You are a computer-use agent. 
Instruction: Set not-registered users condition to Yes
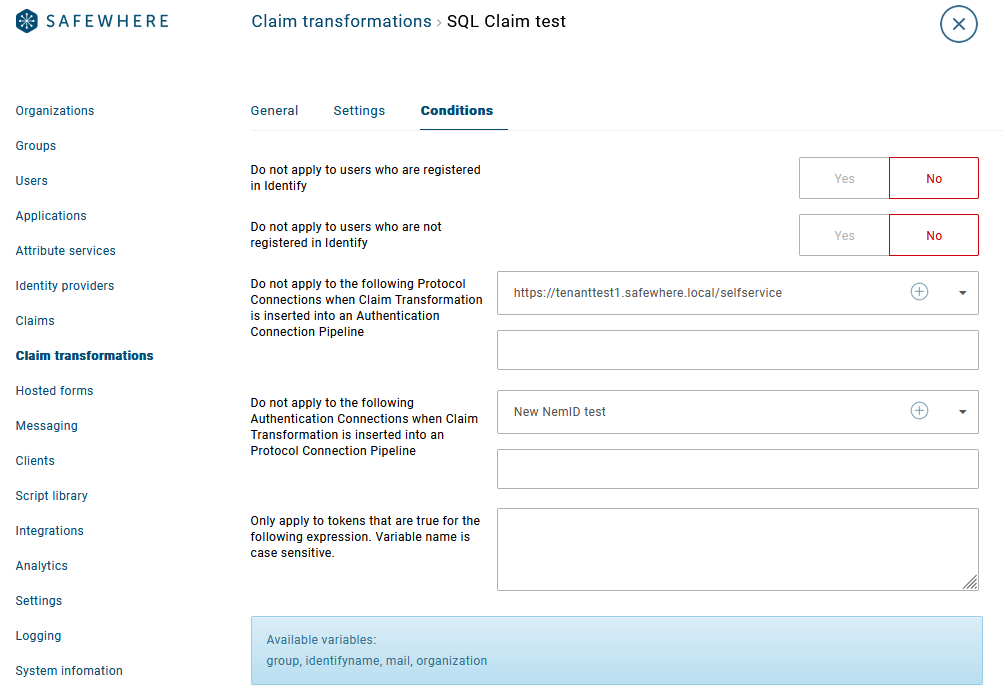pos(844,235)
